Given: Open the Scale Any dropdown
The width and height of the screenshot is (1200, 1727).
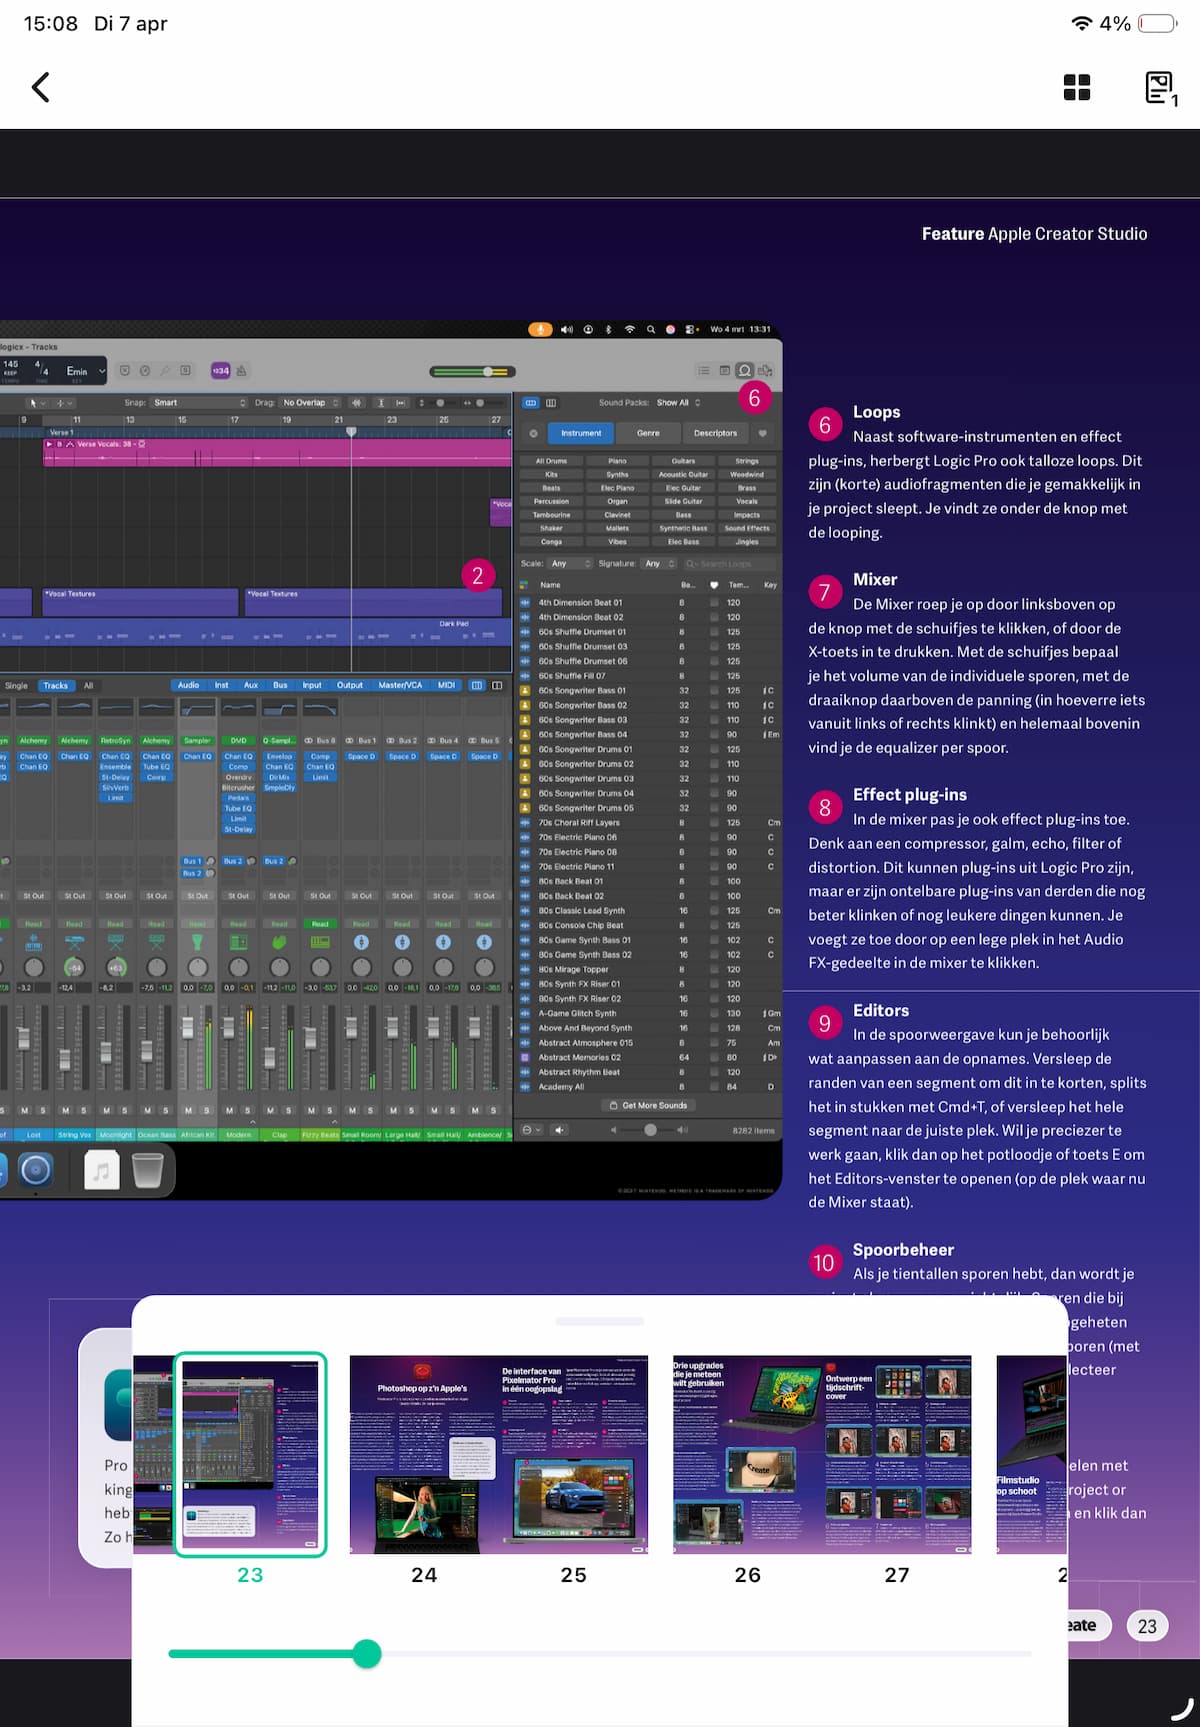Looking at the screenshot, I should pyautogui.click(x=571, y=563).
